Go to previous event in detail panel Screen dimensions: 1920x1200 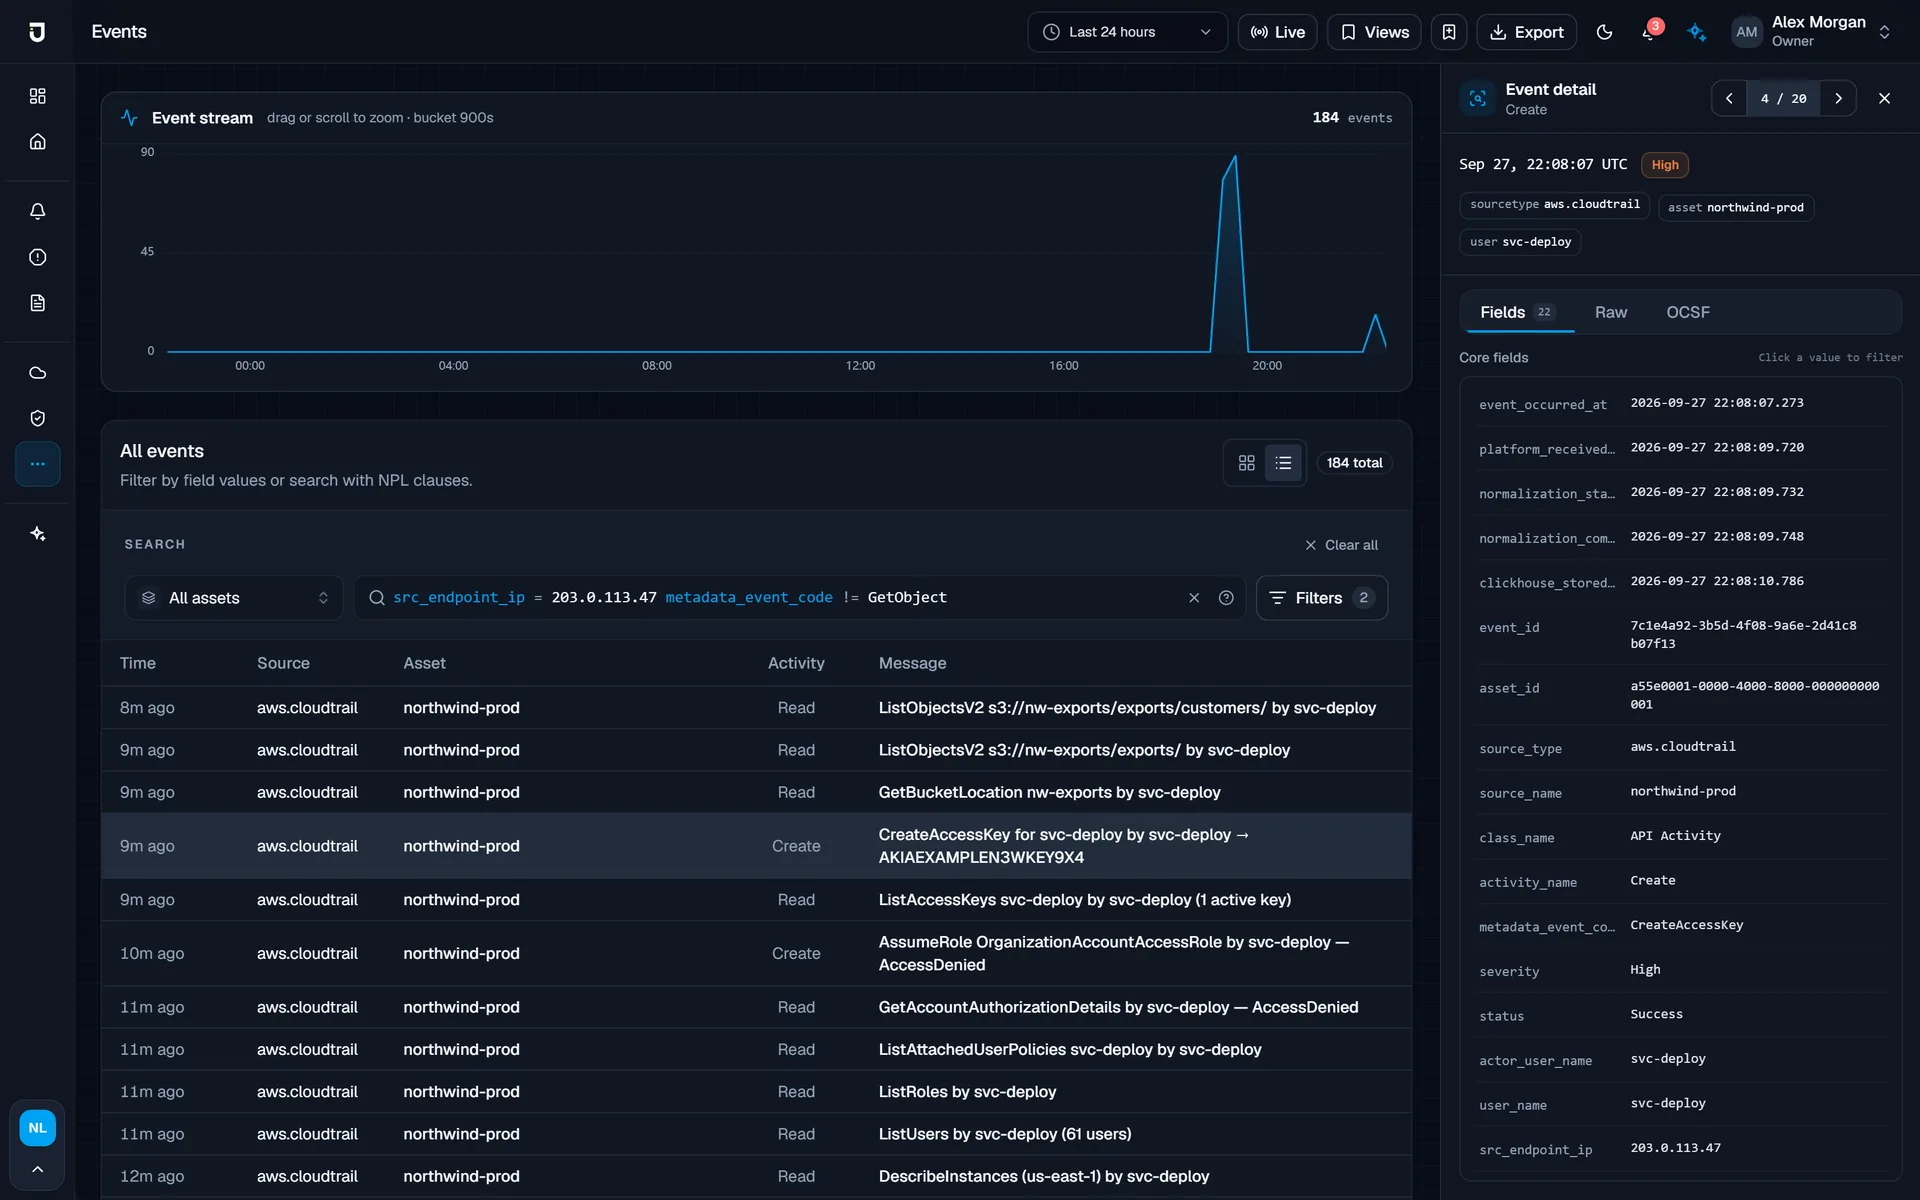(1729, 98)
